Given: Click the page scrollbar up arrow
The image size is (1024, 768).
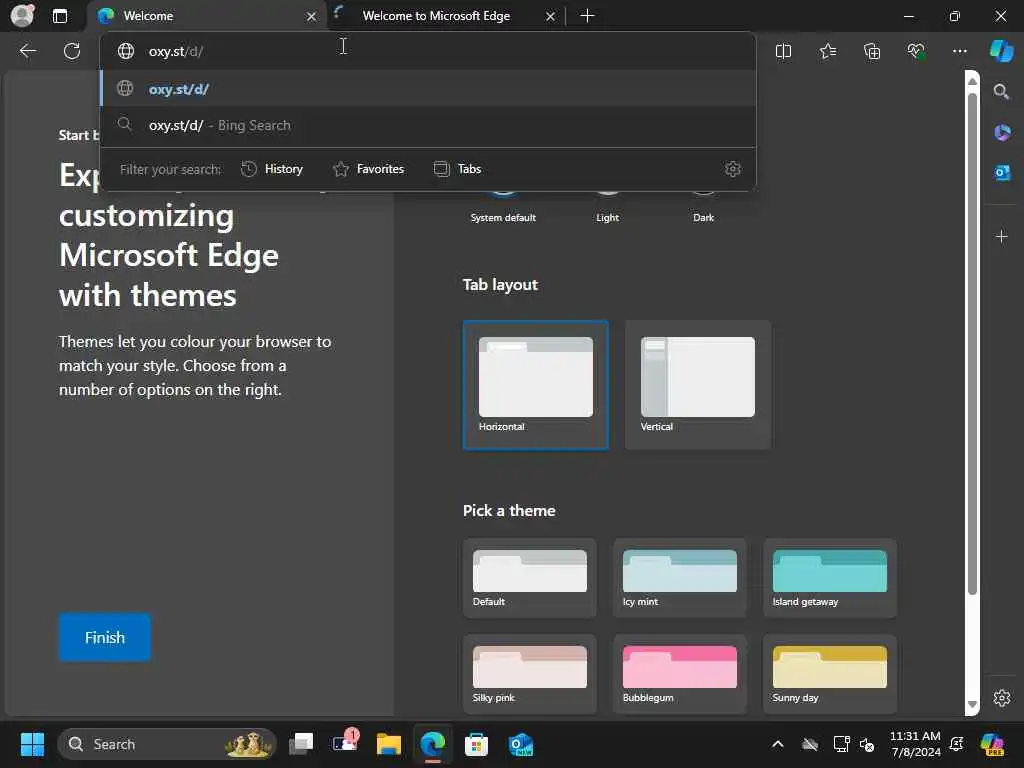Looking at the screenshot, I should point(972,81).
